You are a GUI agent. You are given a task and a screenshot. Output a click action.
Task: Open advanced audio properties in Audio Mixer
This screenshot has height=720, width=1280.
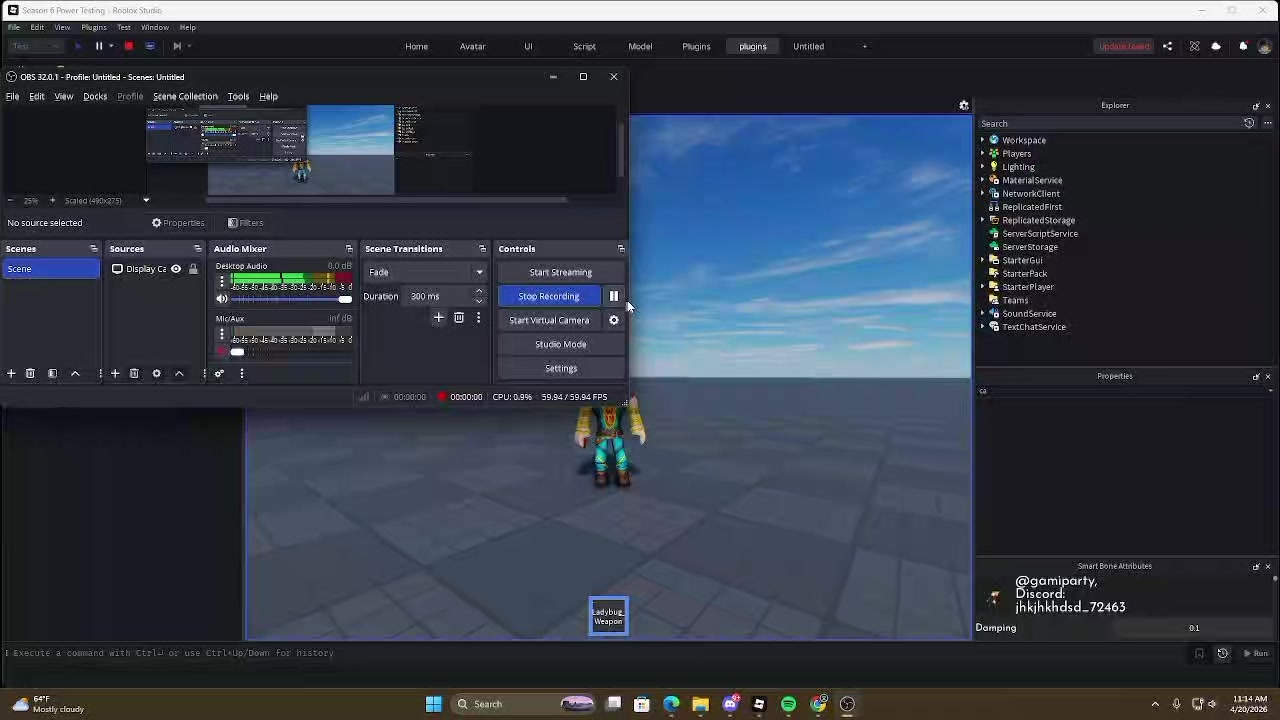coord(219,373)
